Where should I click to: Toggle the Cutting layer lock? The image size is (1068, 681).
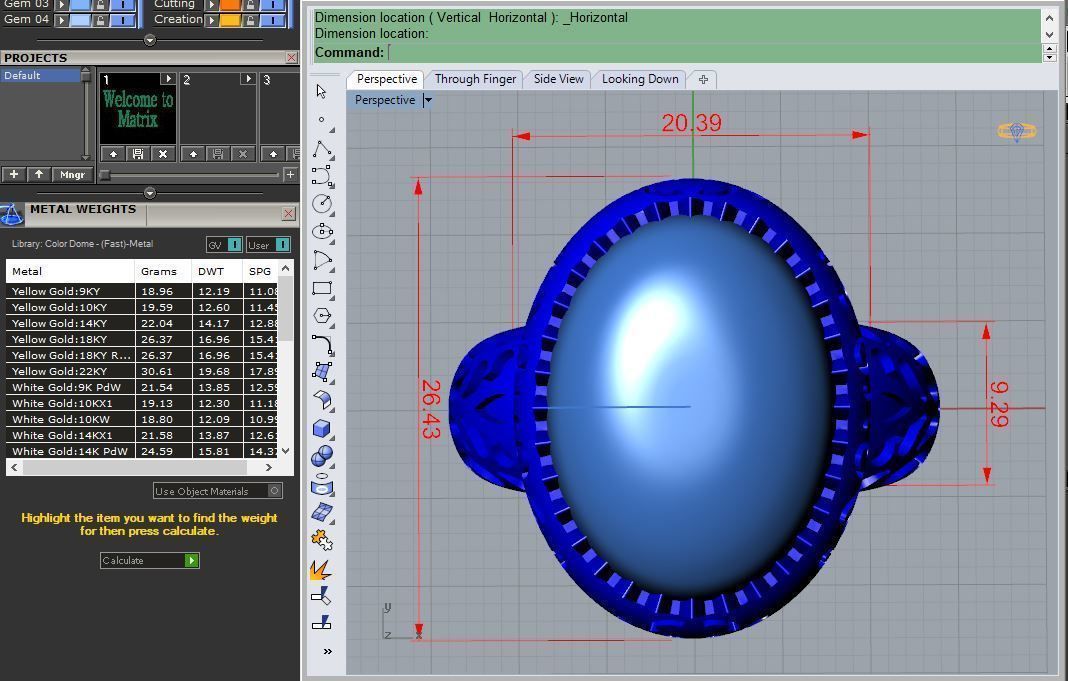click(250, 4)
